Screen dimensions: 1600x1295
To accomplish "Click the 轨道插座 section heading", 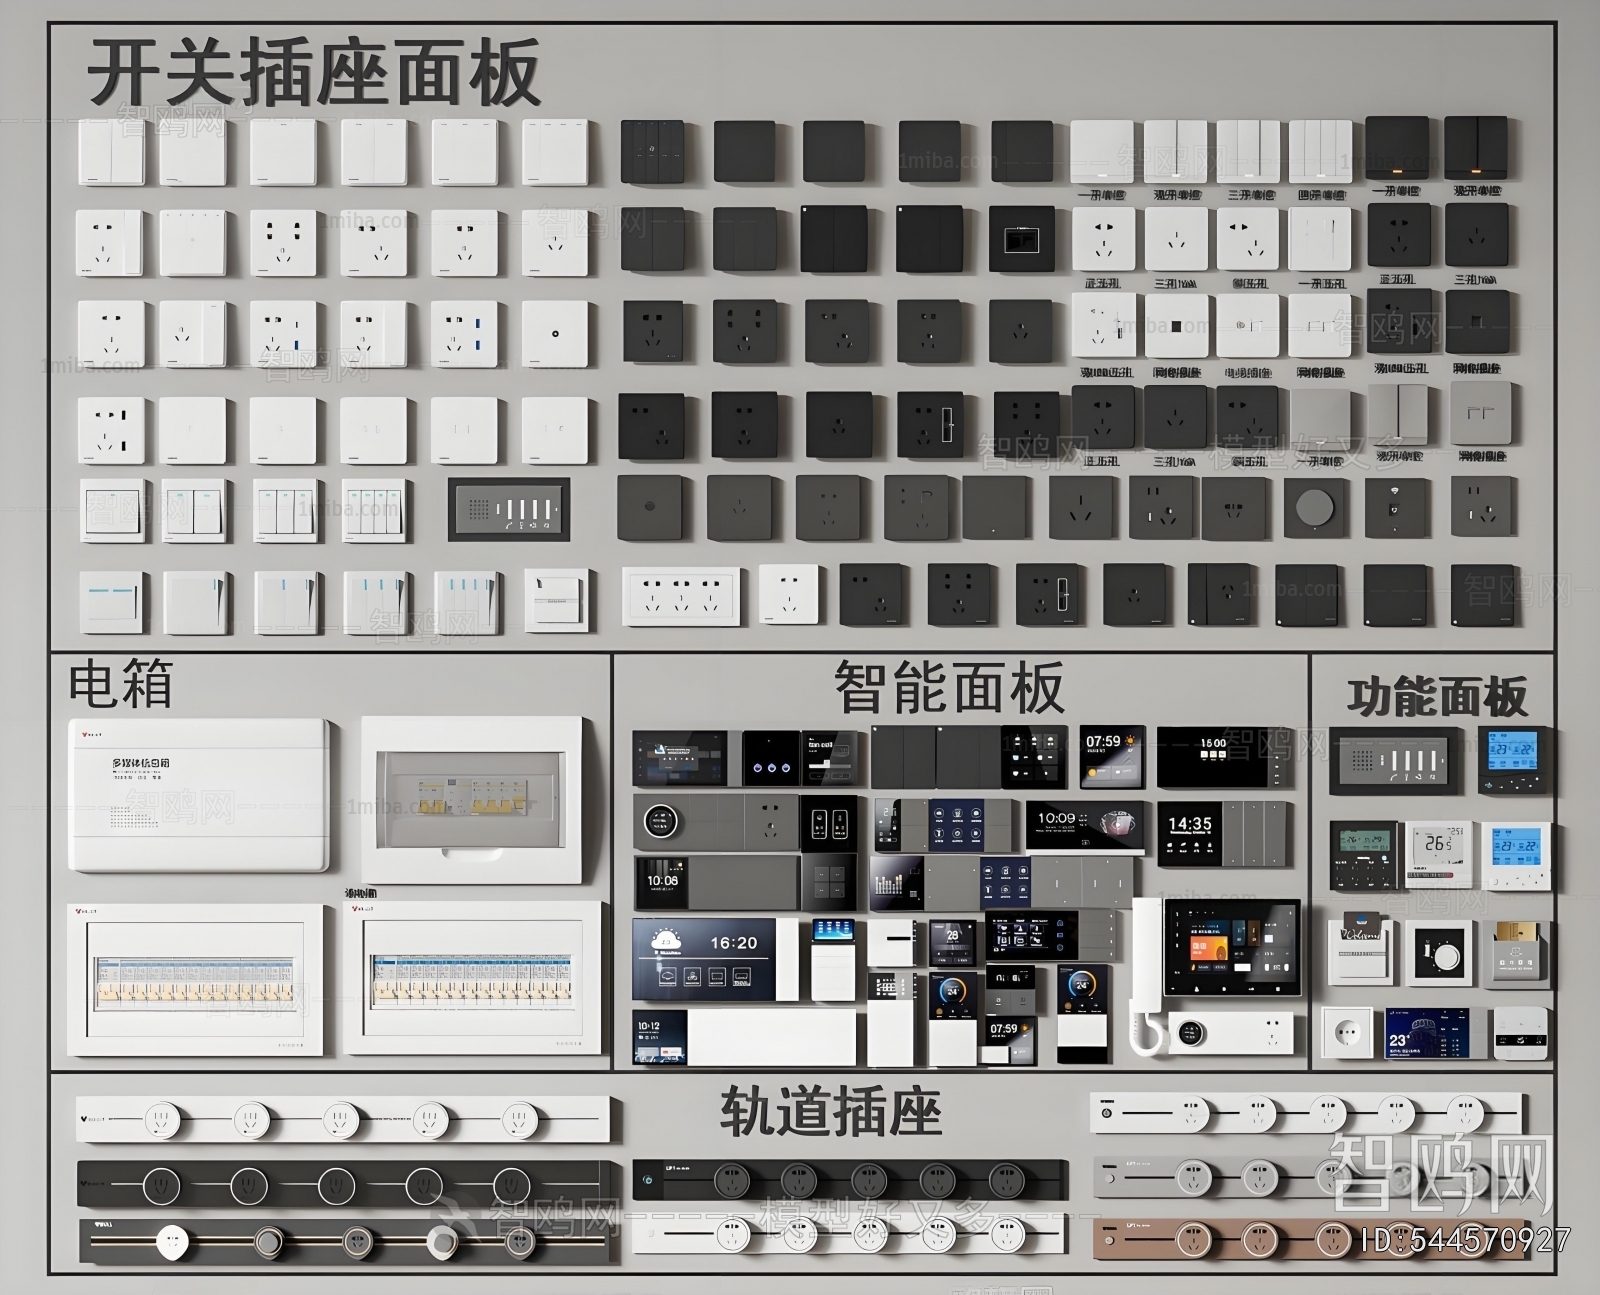I will [x=830, y=1112].
